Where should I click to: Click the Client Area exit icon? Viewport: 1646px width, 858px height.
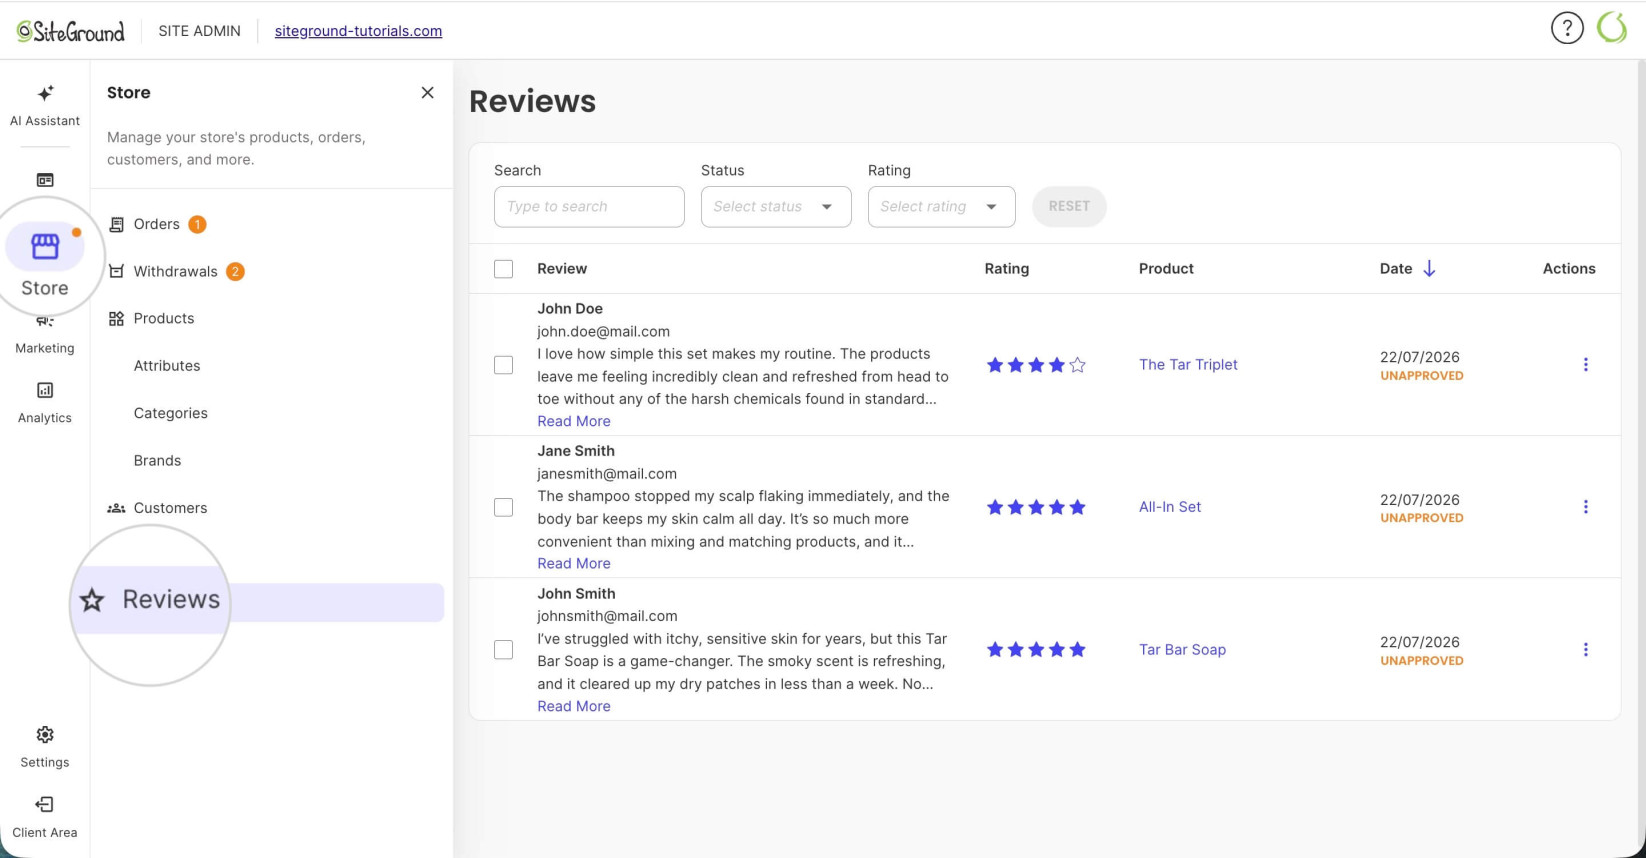coord(45,804)
